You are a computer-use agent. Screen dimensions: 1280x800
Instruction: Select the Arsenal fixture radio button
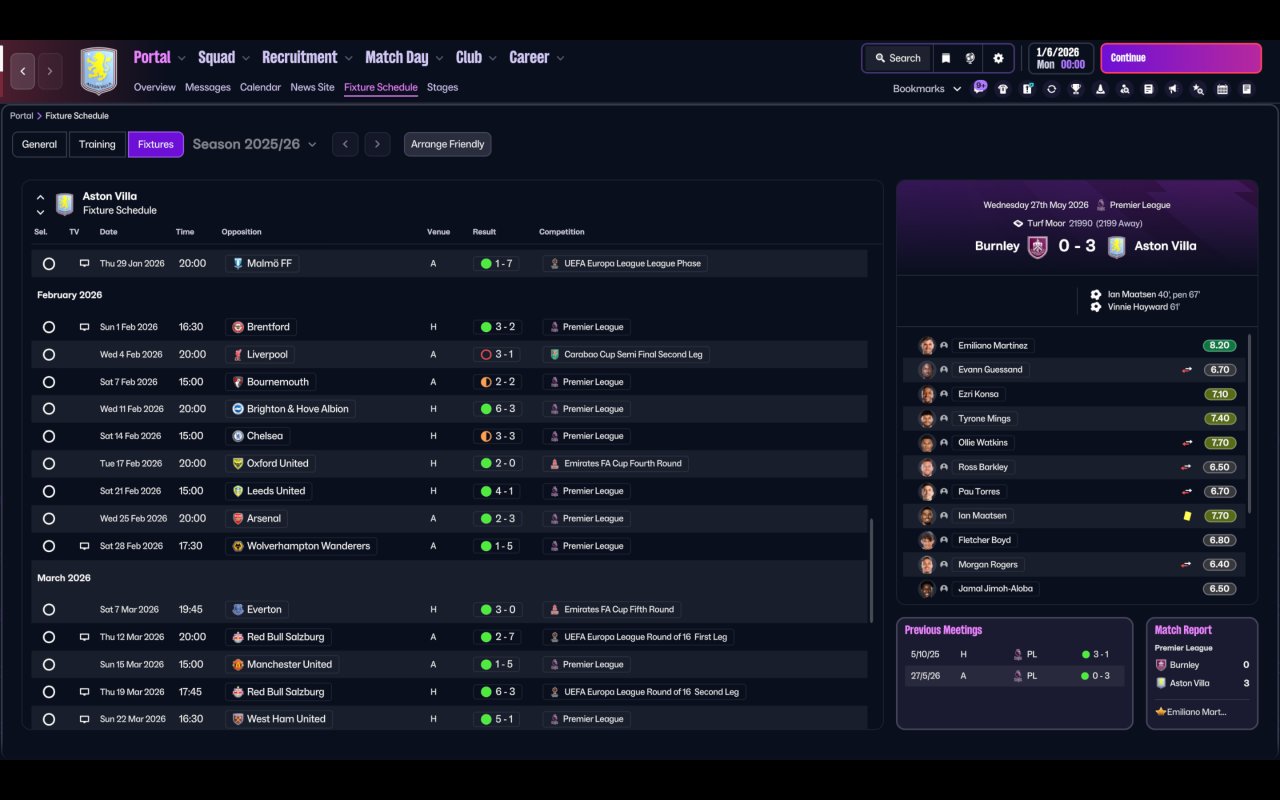click(x=49, y=518)
